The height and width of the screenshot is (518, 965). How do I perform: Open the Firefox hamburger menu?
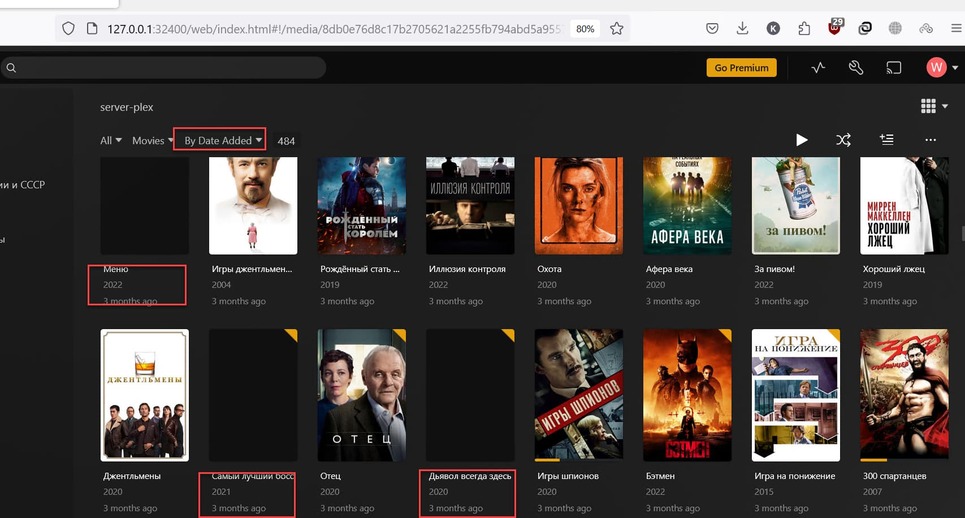(956, 28)
